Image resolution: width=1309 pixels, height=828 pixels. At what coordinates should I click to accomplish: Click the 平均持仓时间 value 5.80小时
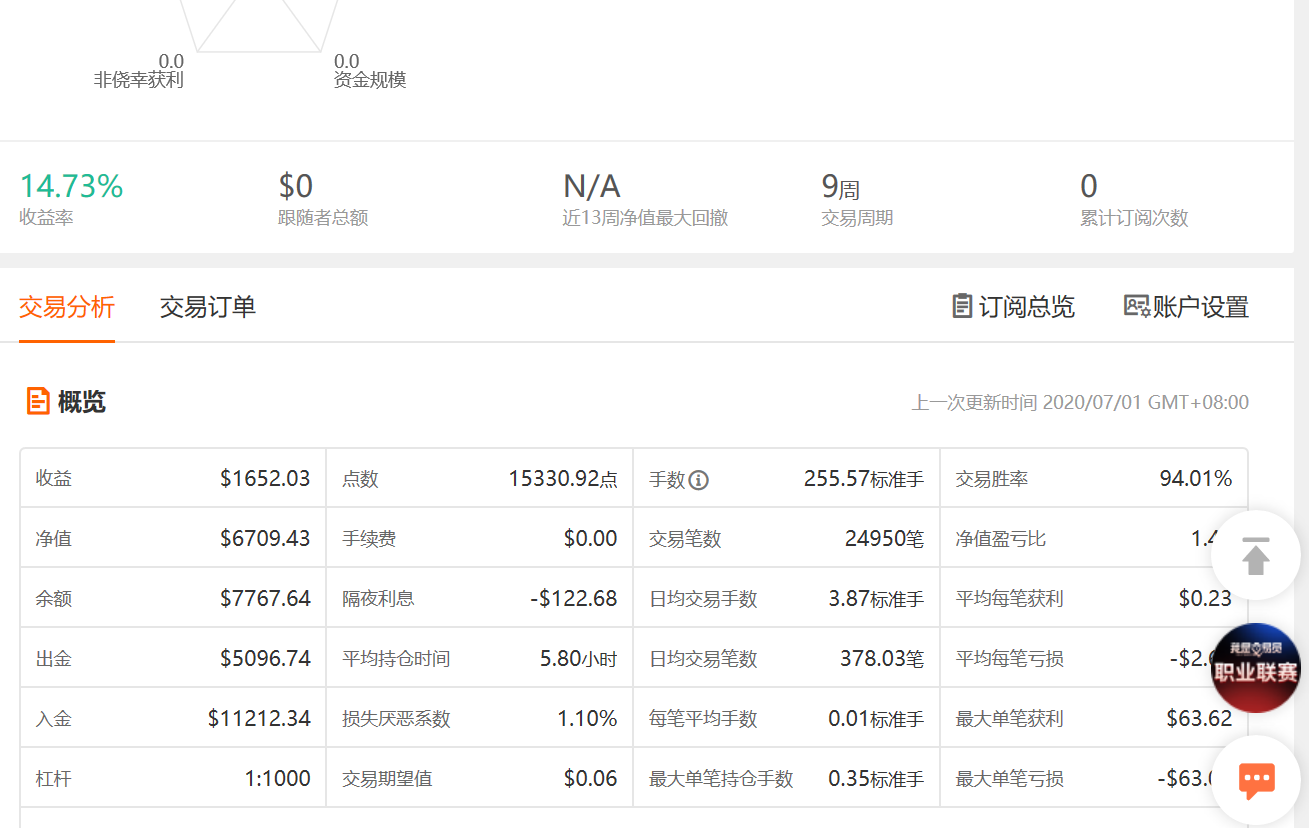[579, 659]
